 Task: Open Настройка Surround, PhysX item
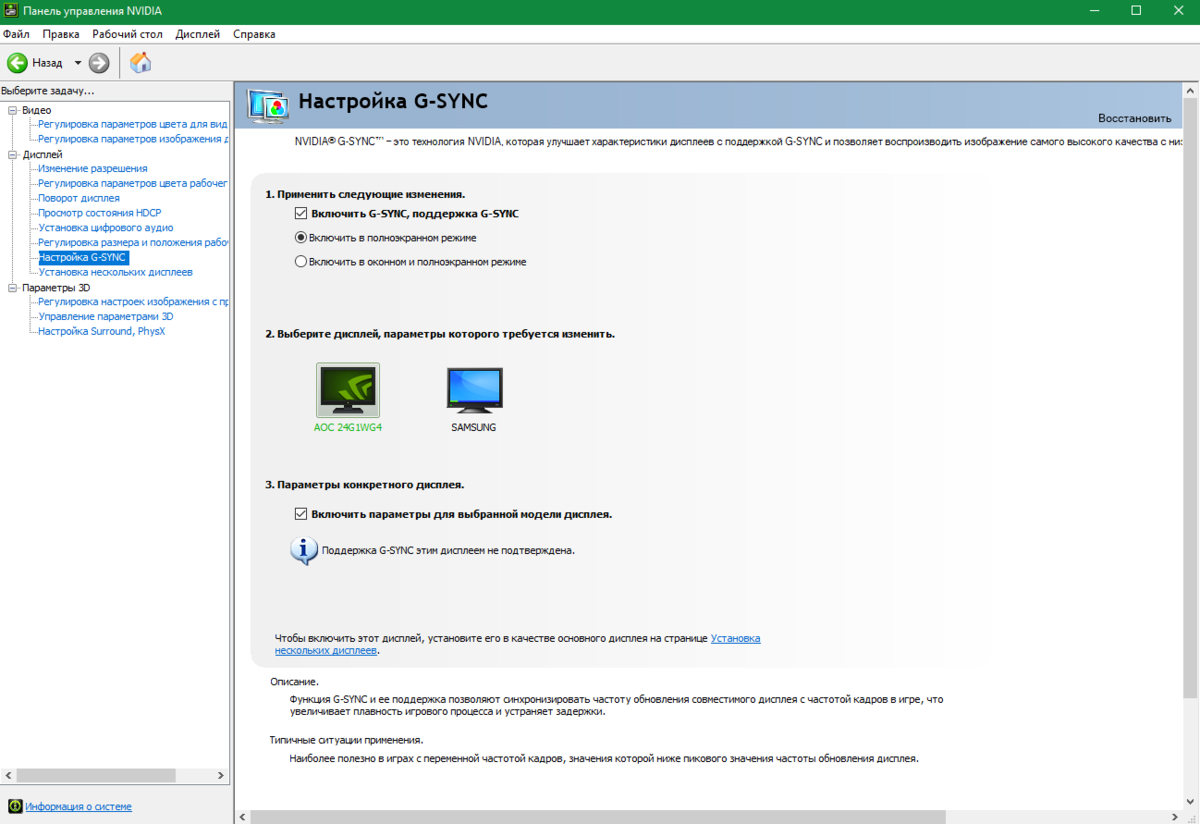click(x=101, y=331)
